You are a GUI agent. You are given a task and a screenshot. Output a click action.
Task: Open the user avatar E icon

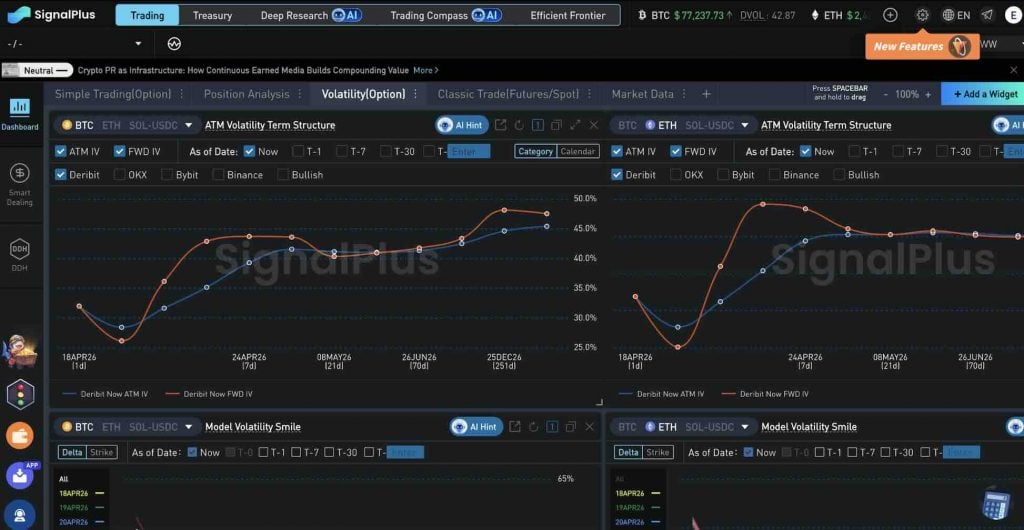pos(1013,15)
